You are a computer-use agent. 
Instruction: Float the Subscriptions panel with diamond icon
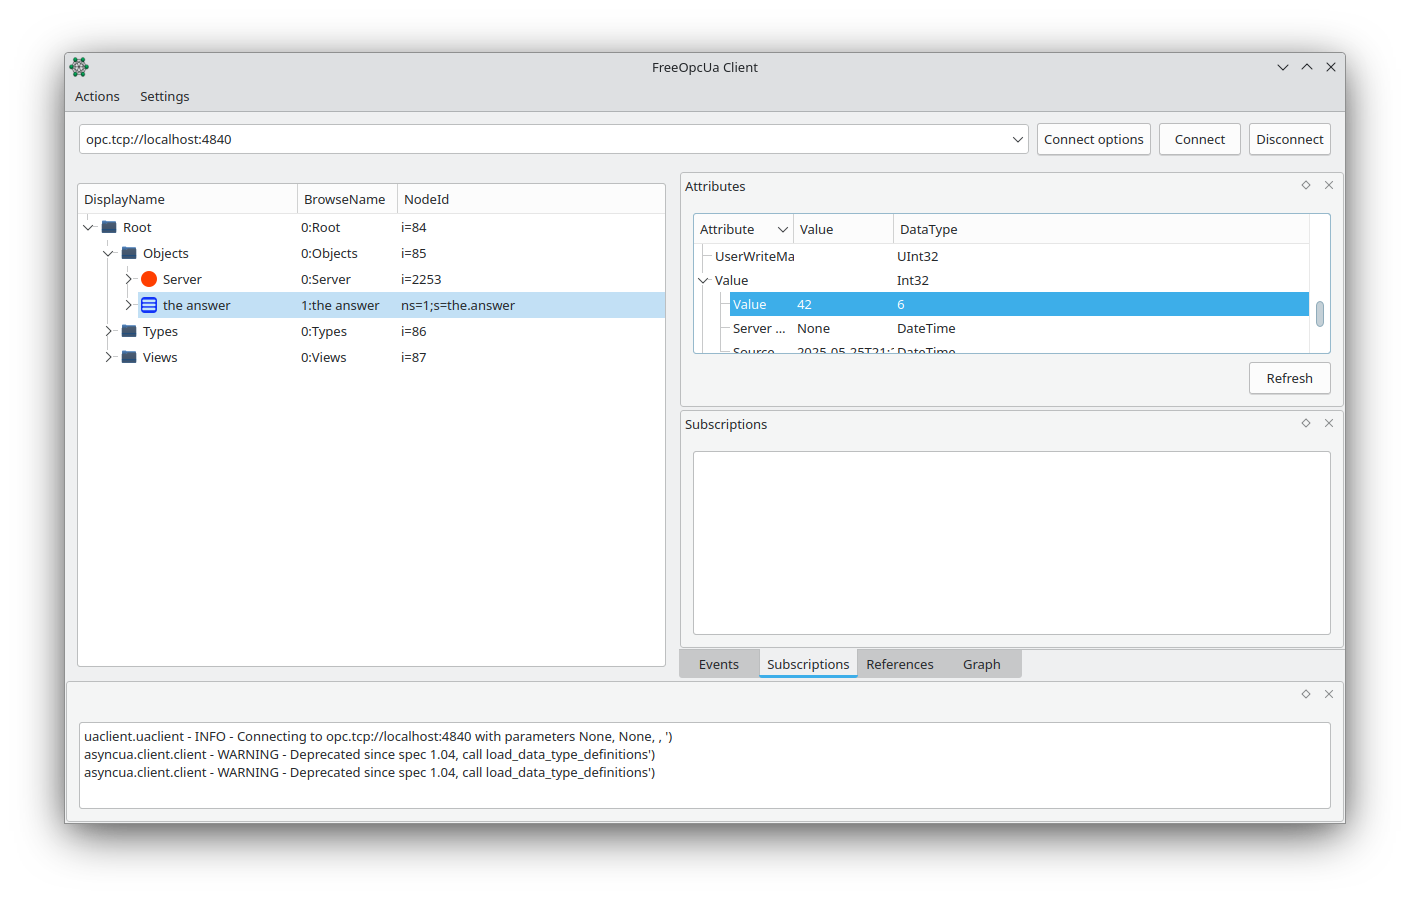[1306, 423]
